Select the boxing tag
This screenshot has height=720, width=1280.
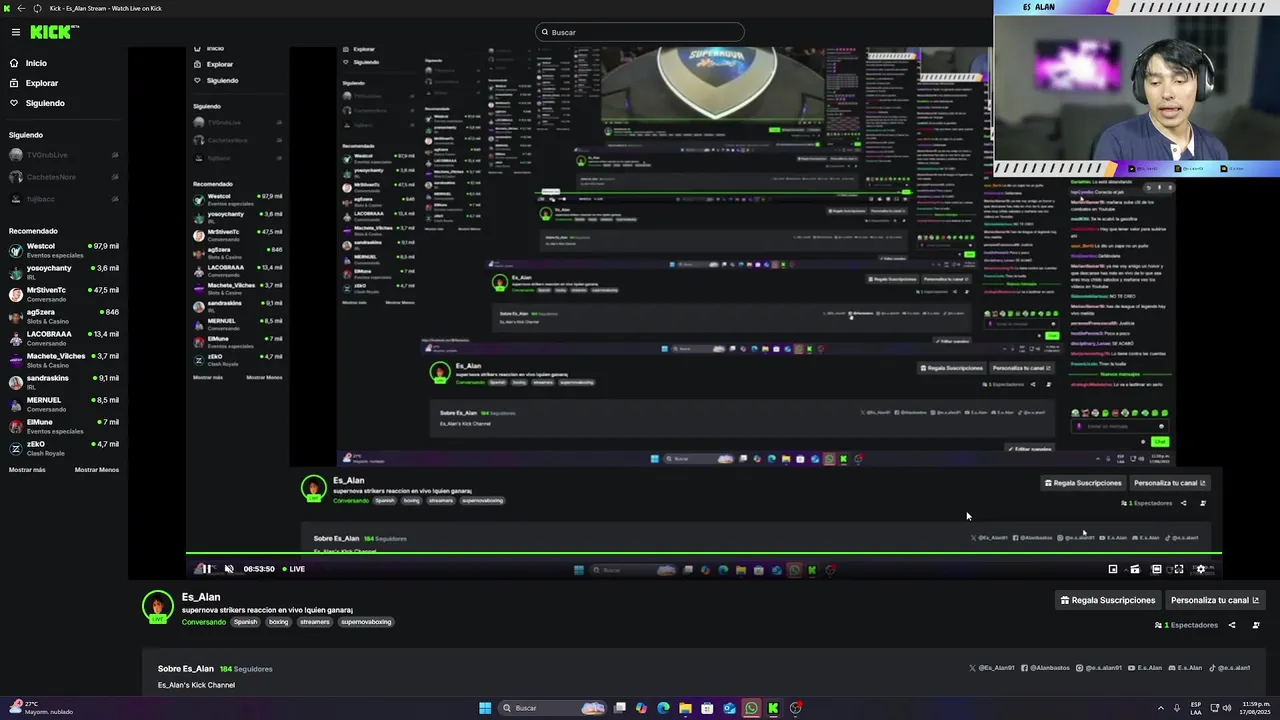click(x=278, y=622)
